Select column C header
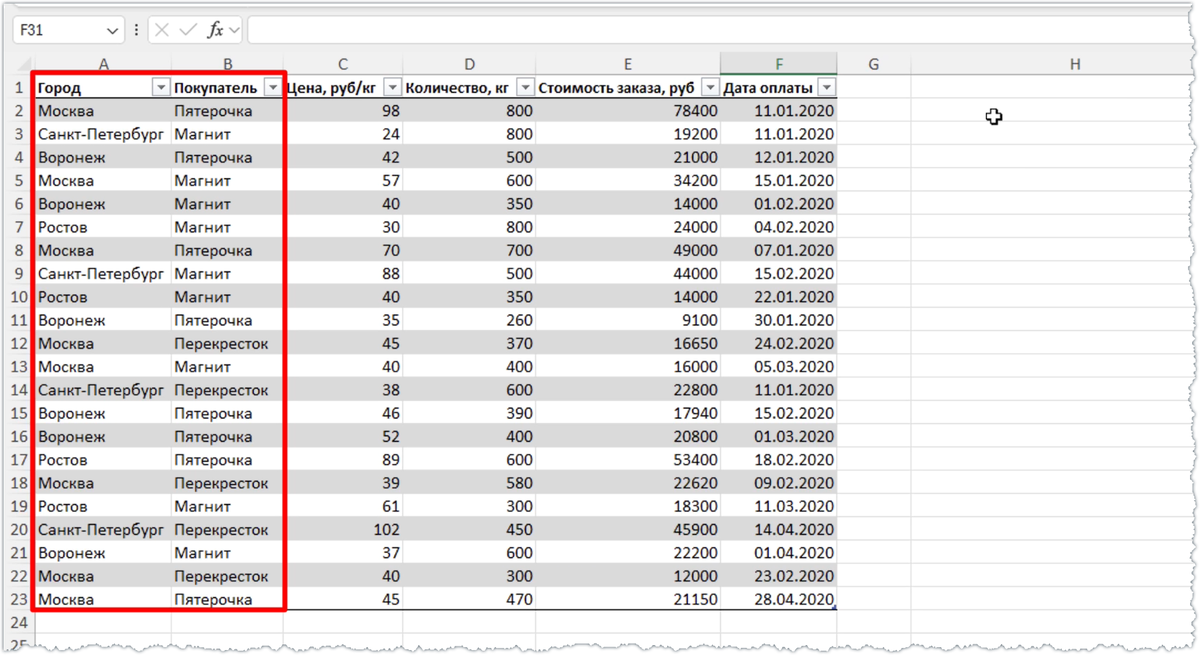This screenshot has width=1200, height=655. 343,64
